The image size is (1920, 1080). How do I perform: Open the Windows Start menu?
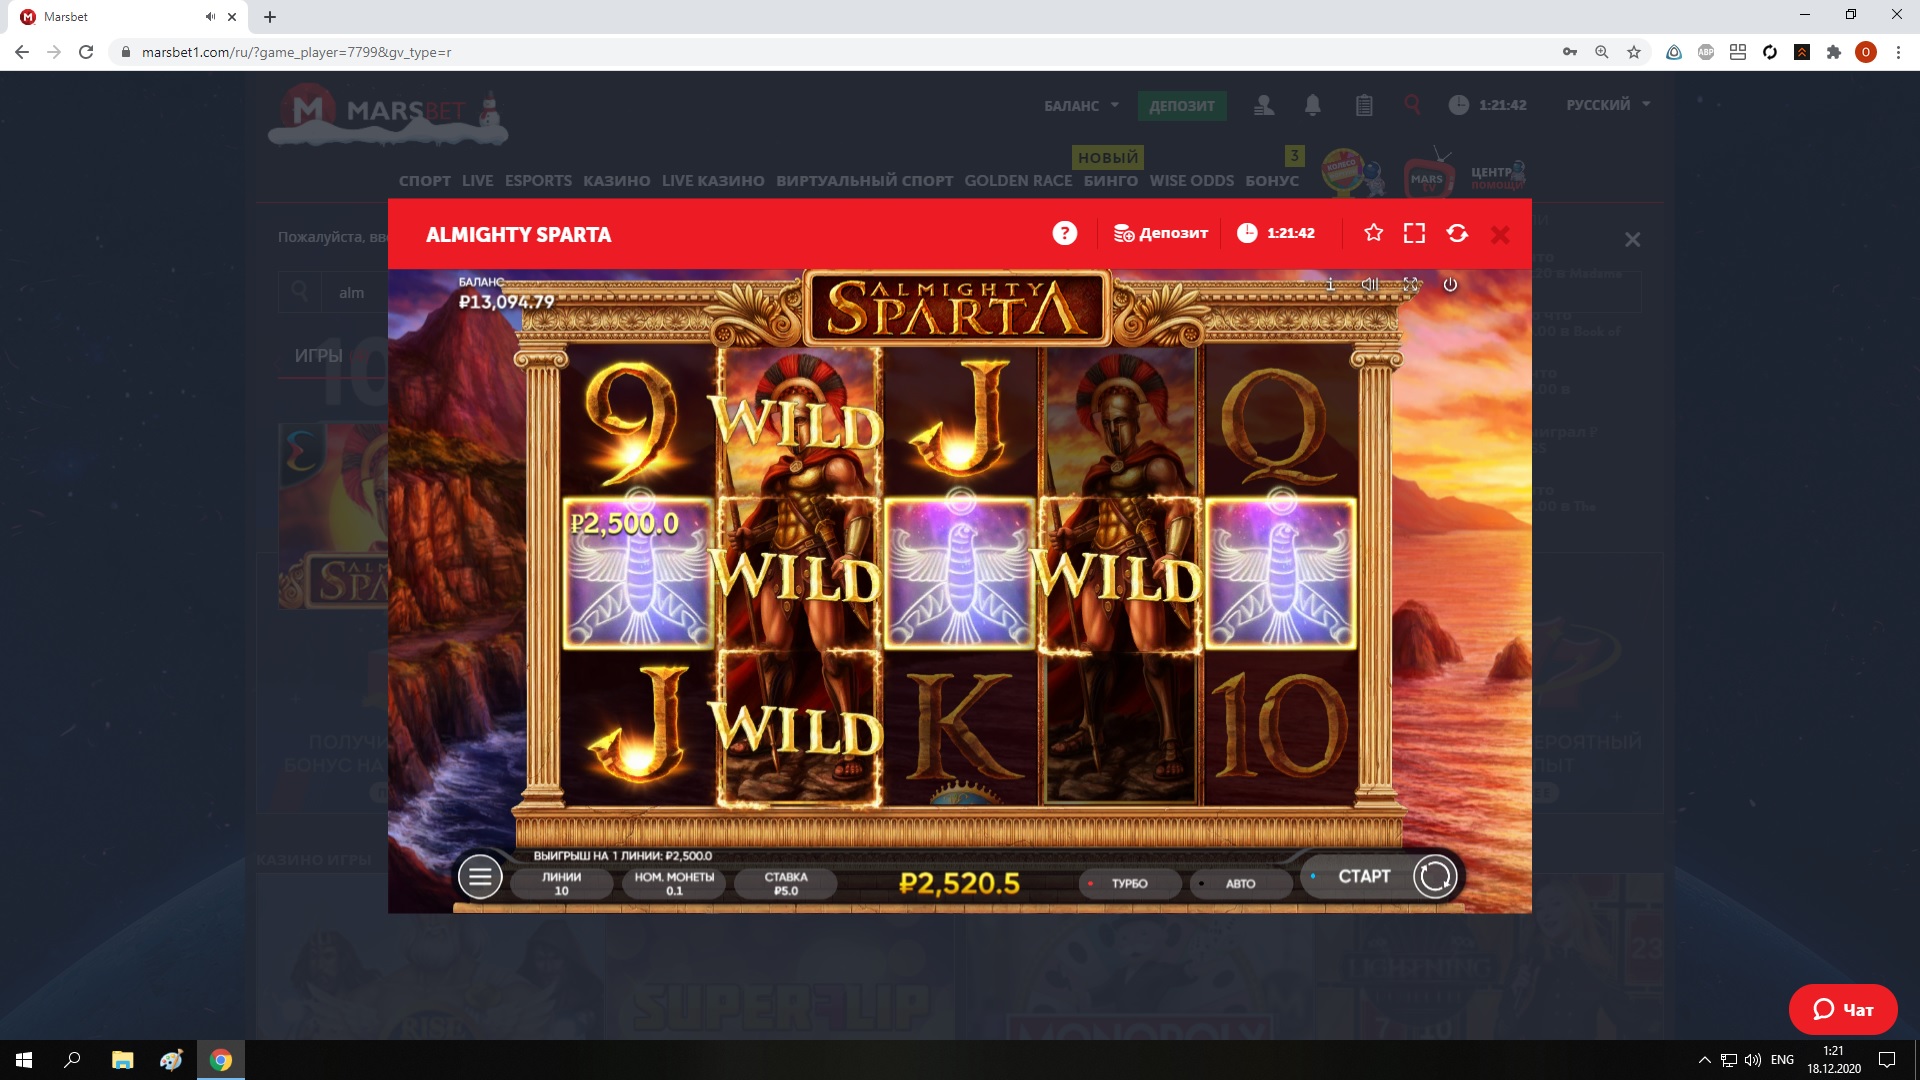[24, 1060]
